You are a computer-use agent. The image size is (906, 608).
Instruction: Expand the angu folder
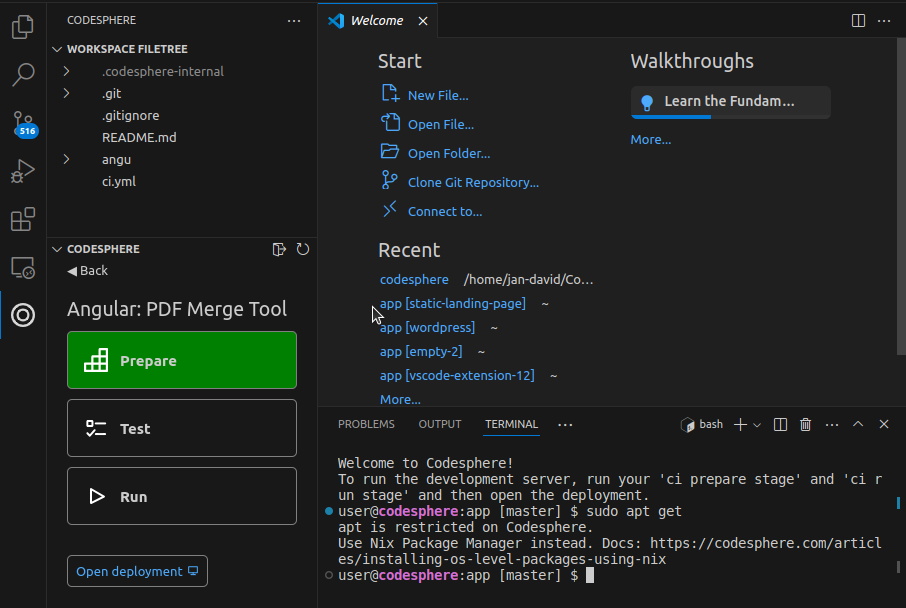(x=66, y=159)
